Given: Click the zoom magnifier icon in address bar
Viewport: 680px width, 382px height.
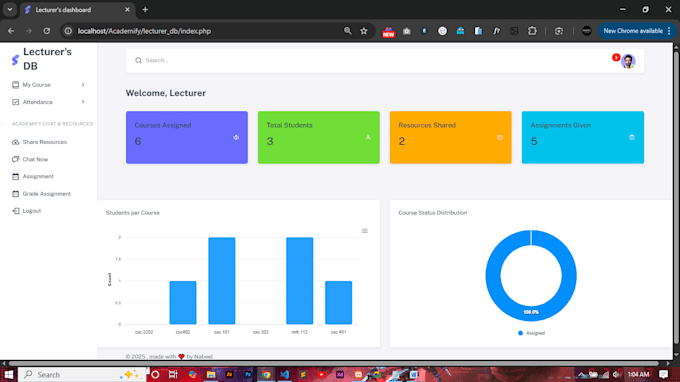Looking at the screenshot, I should tap(347, 31).
